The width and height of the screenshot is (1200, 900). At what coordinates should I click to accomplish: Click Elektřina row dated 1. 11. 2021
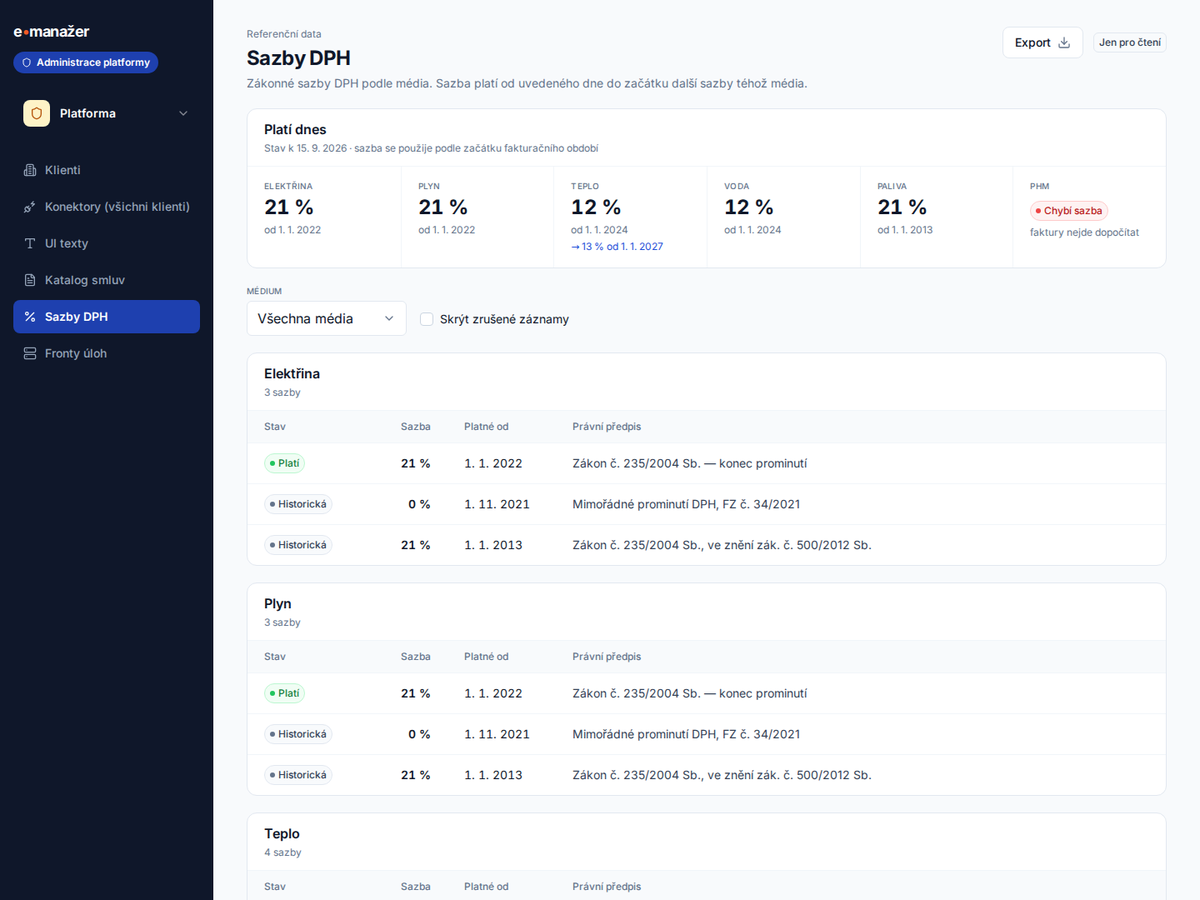[706, 505]
